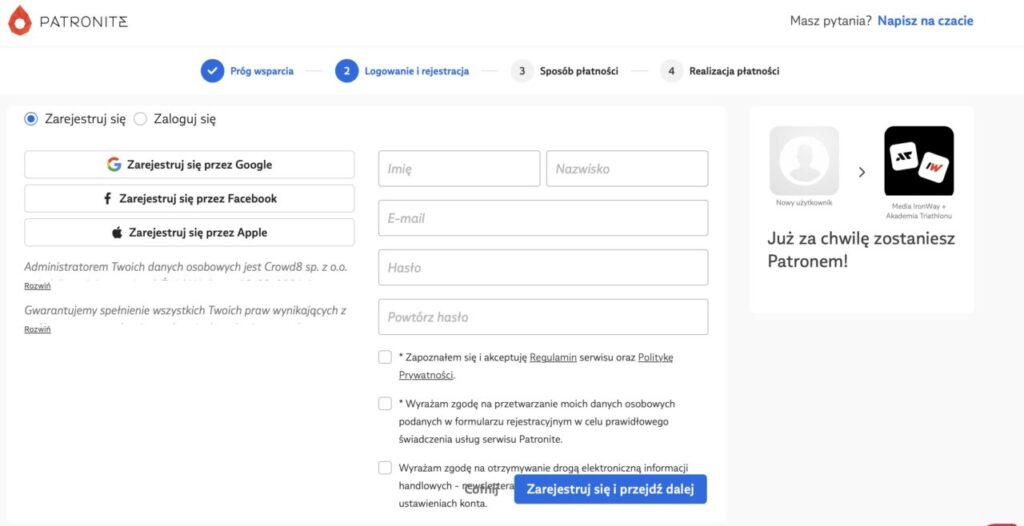Select the Zarejestruj się radio option
This screenshot has width=1024, height=526.
(31, 119)
